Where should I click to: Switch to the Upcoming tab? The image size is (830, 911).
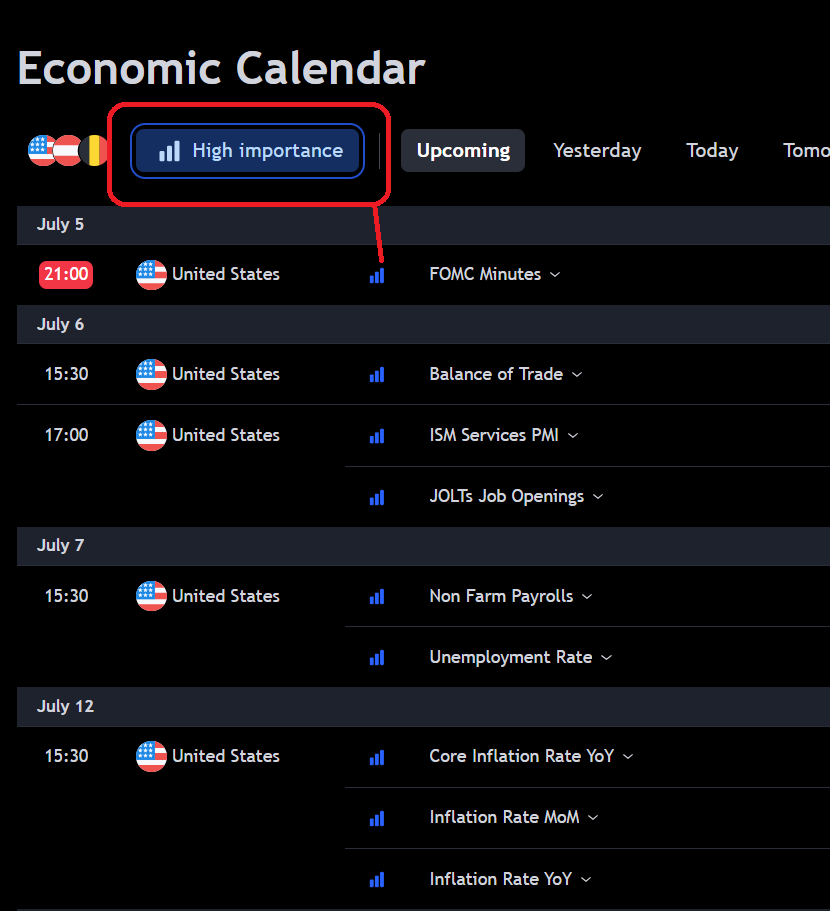pos(463,151)
